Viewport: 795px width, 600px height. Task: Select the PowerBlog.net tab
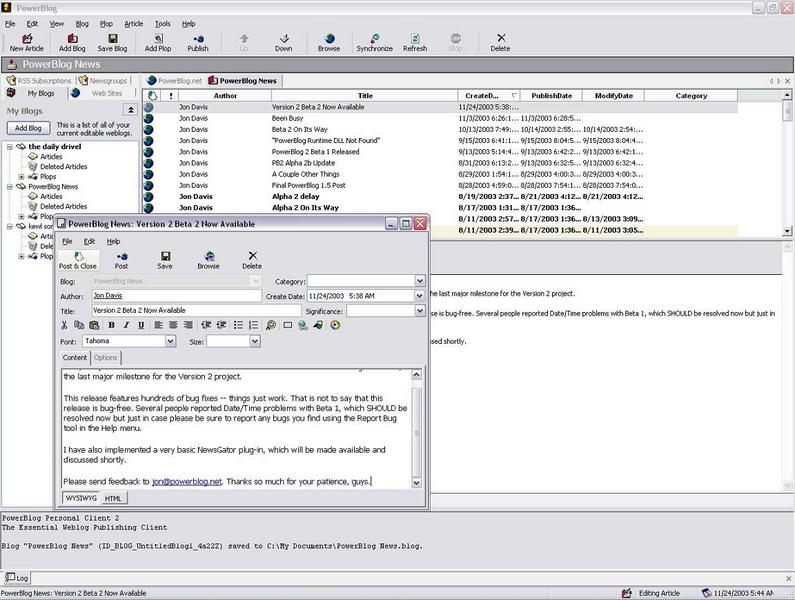[x=174, y=81]
